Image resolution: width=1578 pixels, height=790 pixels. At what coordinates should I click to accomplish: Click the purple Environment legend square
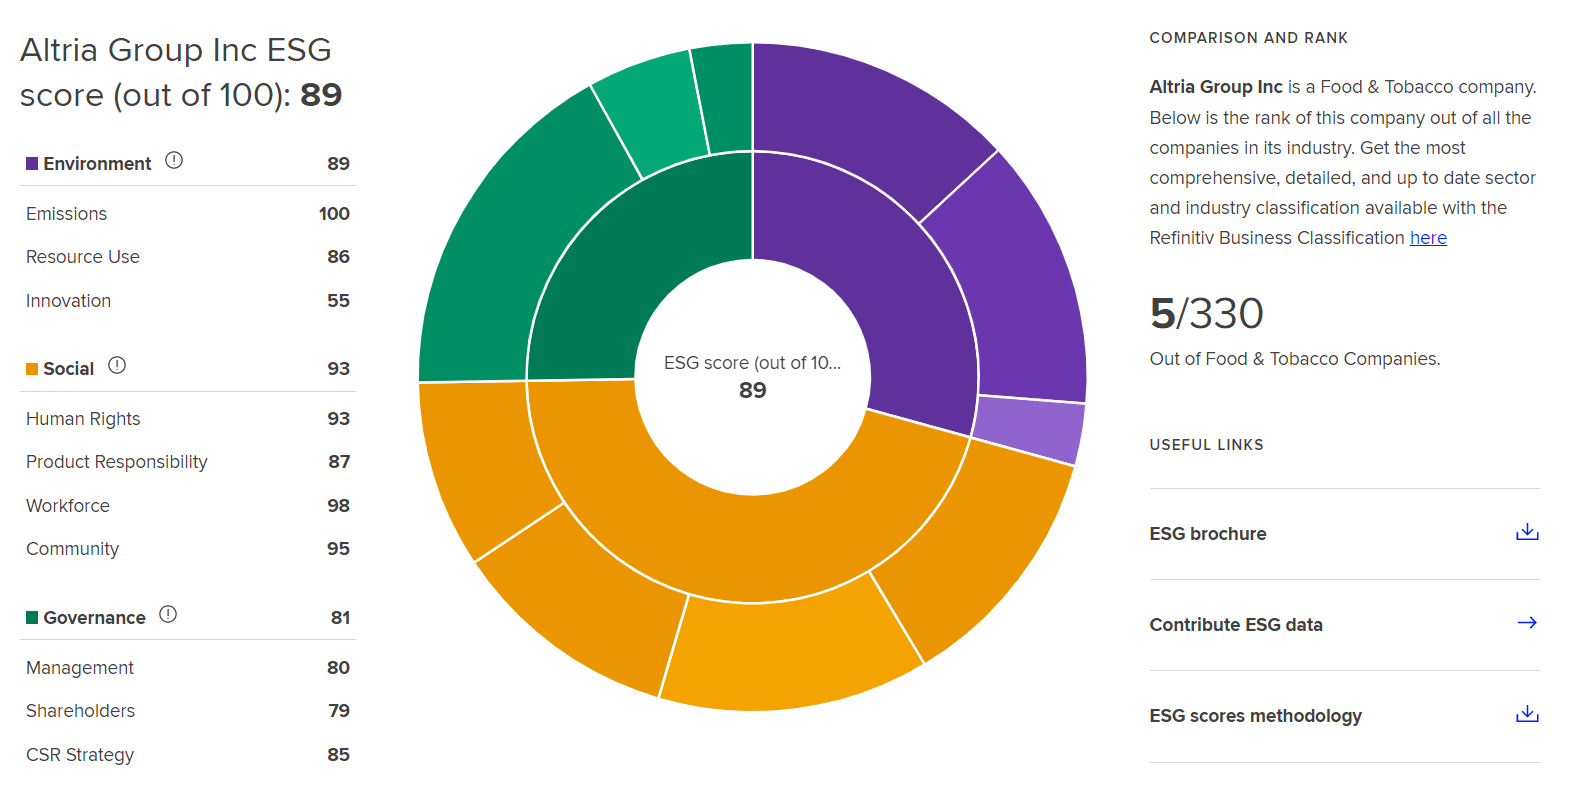click(x=32, y=163)
